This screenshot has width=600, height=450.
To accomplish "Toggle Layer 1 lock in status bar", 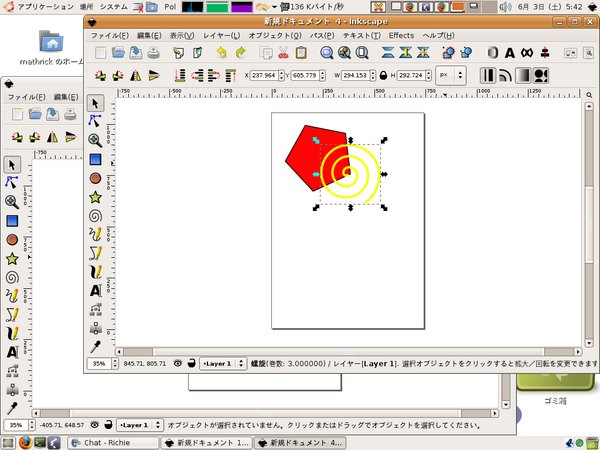I will pyautogui.click(x=191, y=364).
